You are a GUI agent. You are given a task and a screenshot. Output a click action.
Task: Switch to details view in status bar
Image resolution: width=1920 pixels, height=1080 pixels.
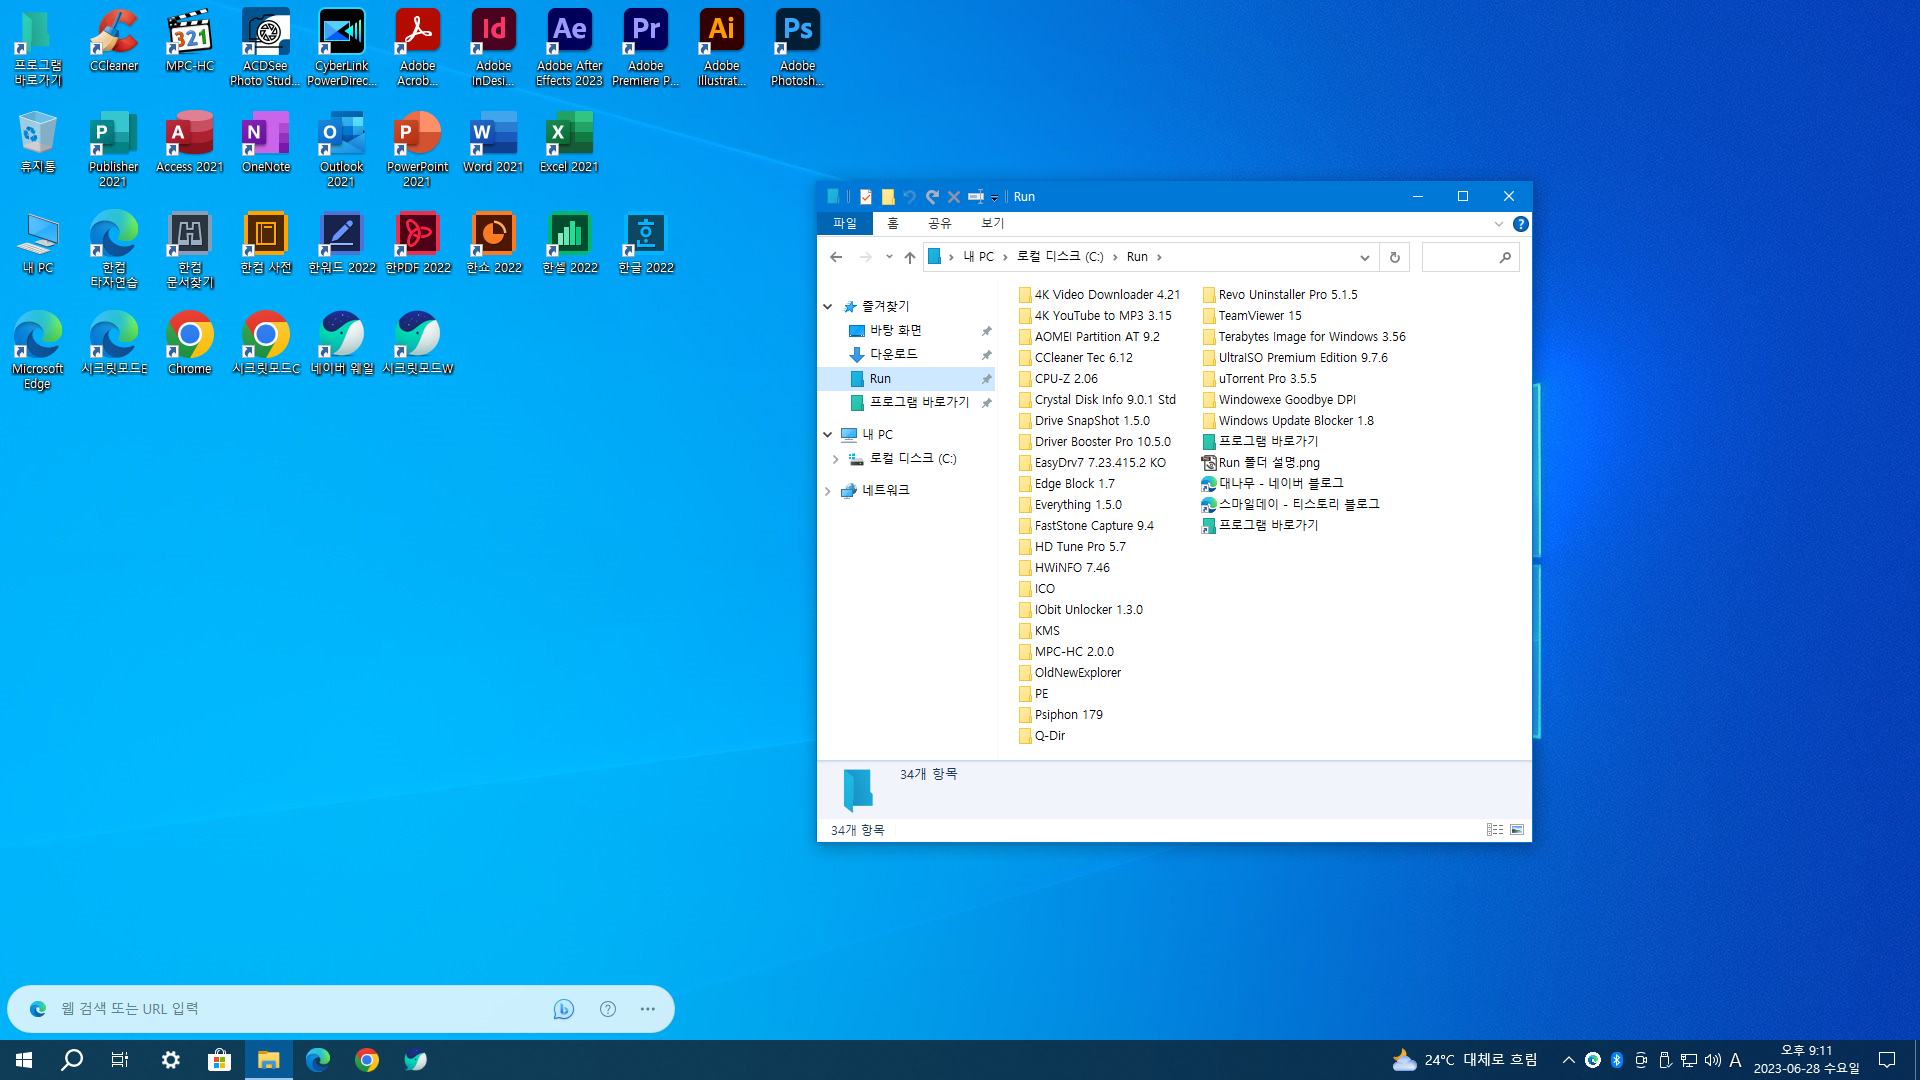point(1495,830)
